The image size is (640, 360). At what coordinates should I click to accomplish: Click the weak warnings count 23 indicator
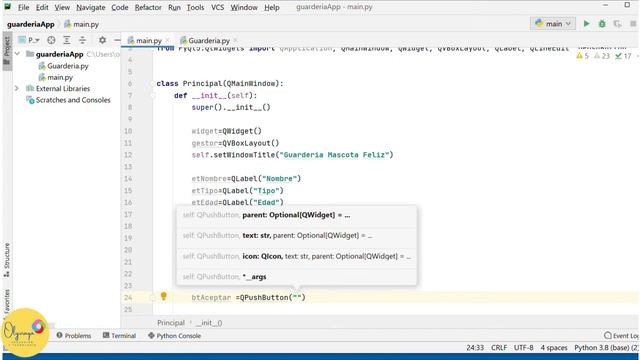click(x=602, y=56)
